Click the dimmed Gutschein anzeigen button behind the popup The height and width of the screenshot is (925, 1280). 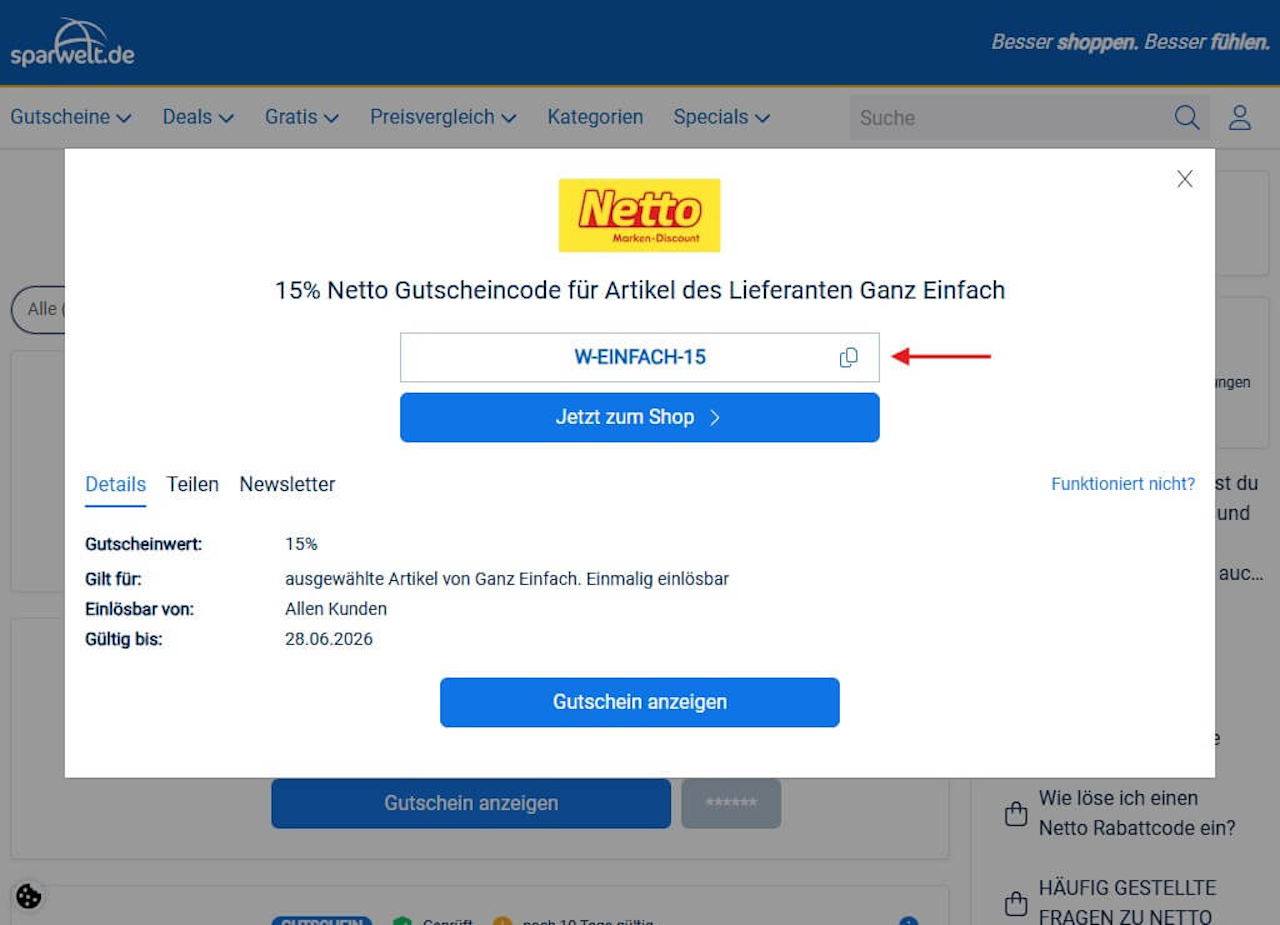pyautogui.click(x=471, y=803)
